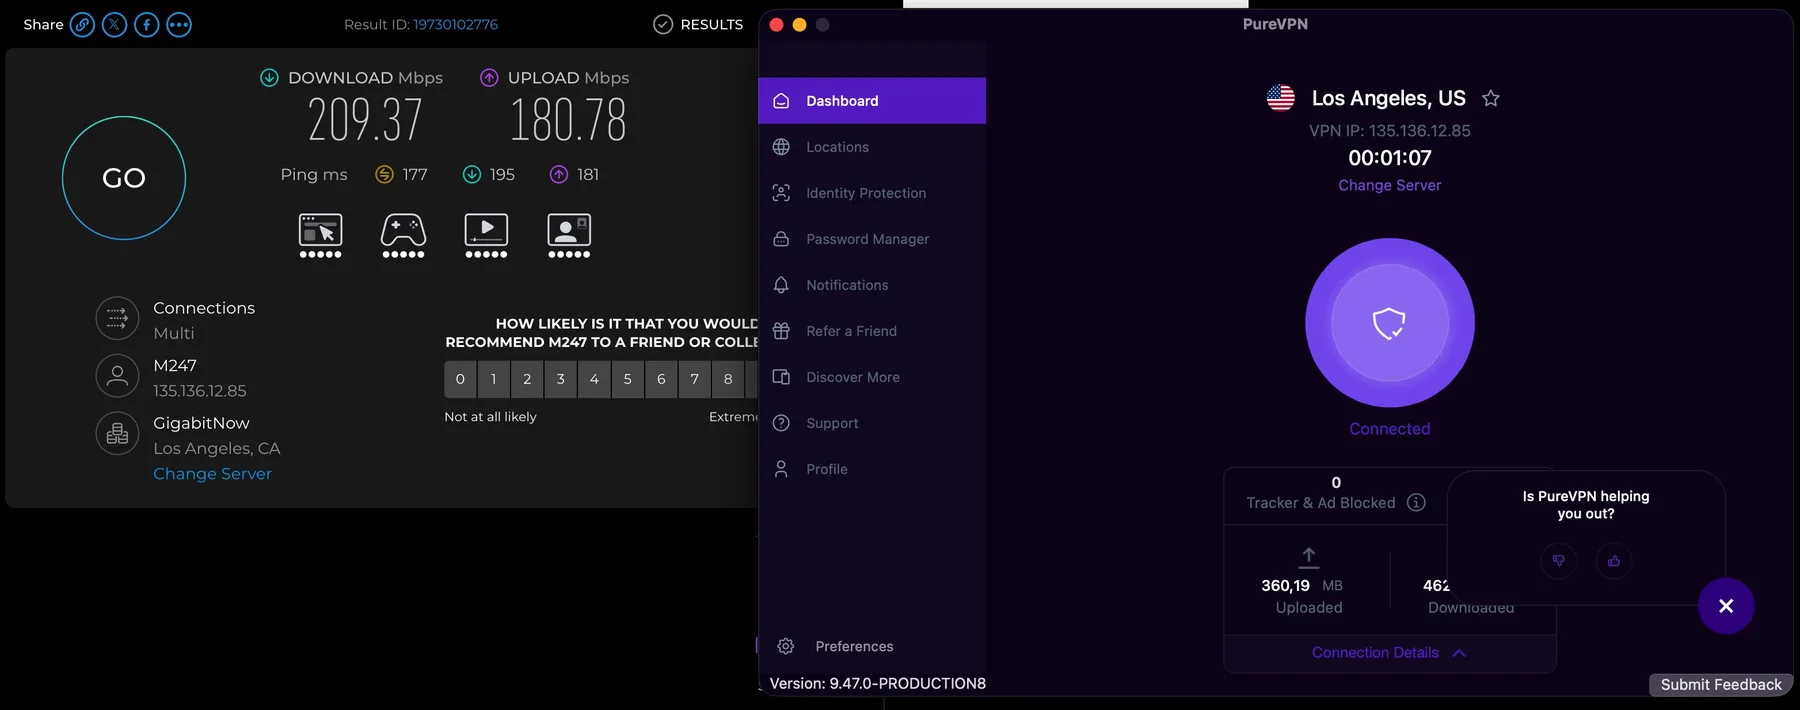Copy the Speedtest share link icon
The image size is (1800, 710).
pos(82,25)
